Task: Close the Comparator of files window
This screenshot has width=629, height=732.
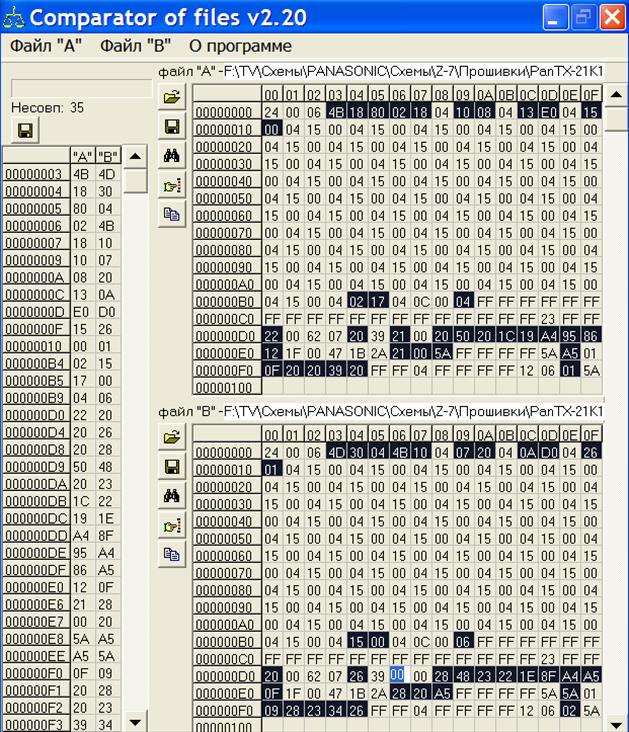Action: click(612, 17)
